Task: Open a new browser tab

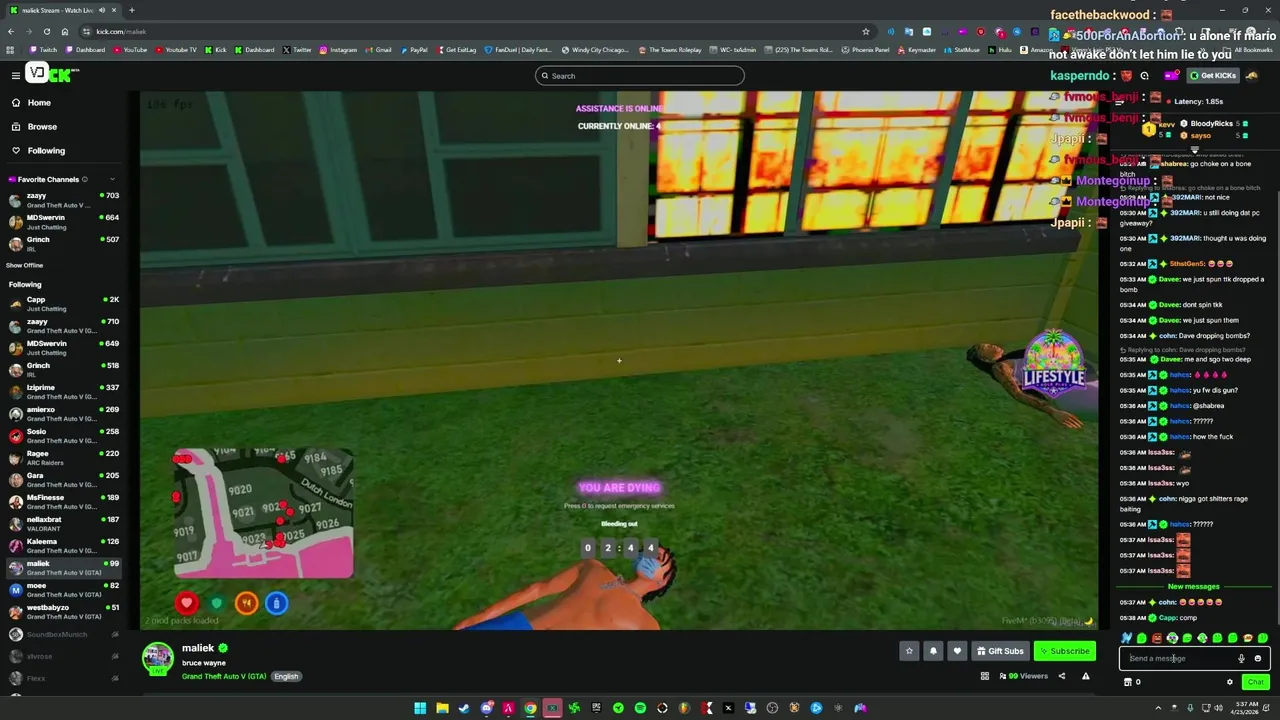Action: pos(131,10)
